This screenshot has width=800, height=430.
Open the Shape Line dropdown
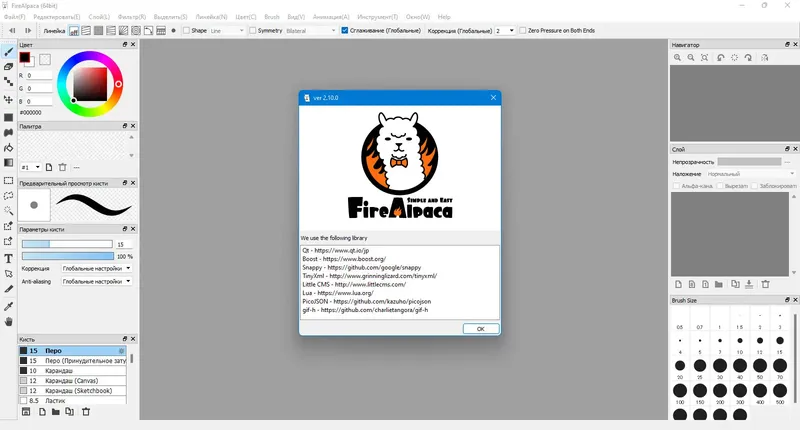tap(227, 31)
